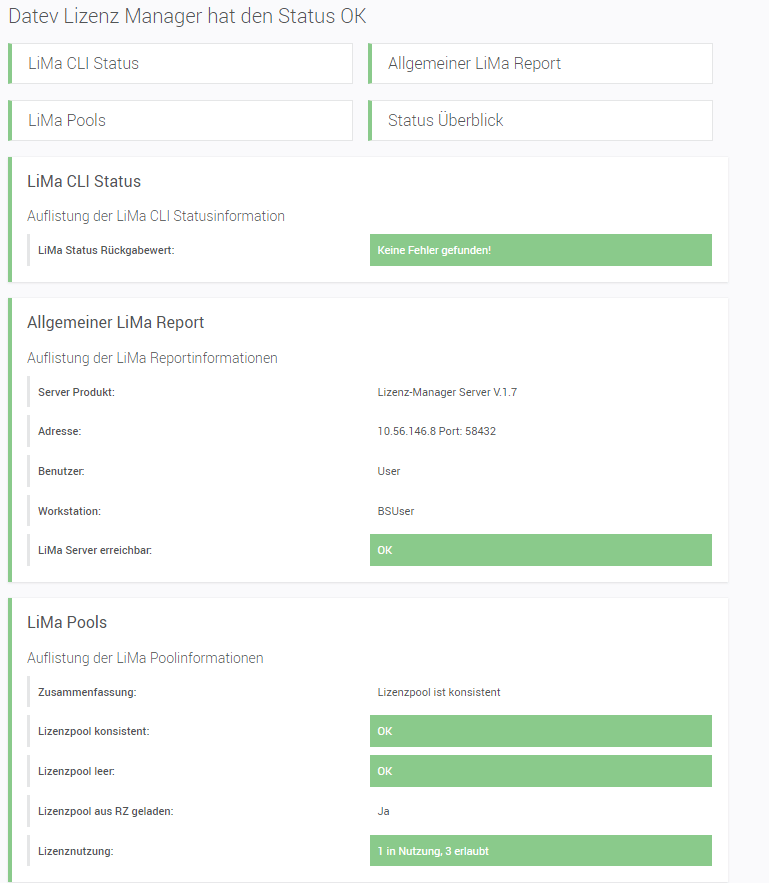Click the 'Lizenzpool ist konsistent' summary text
769x883 pixels.
tap(439, 692)
